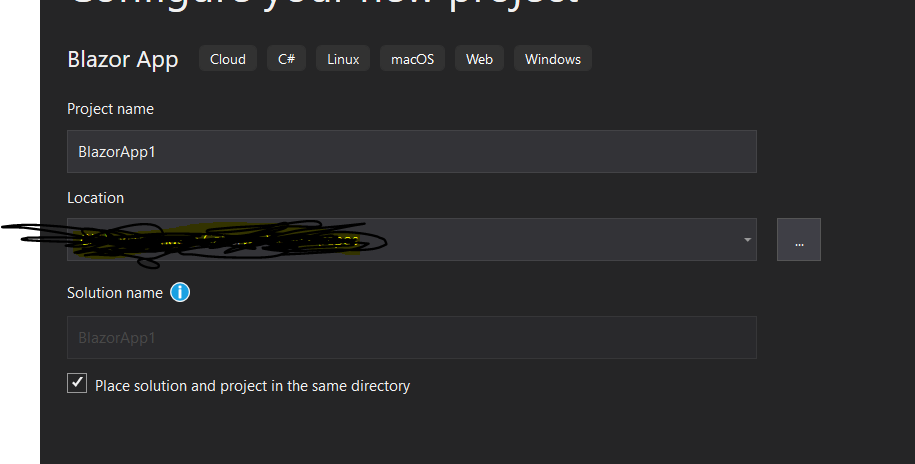This screenshot has height=464, width=915.
Task: Uncheck the same directory checkbox
Action: tap(77, 383)
